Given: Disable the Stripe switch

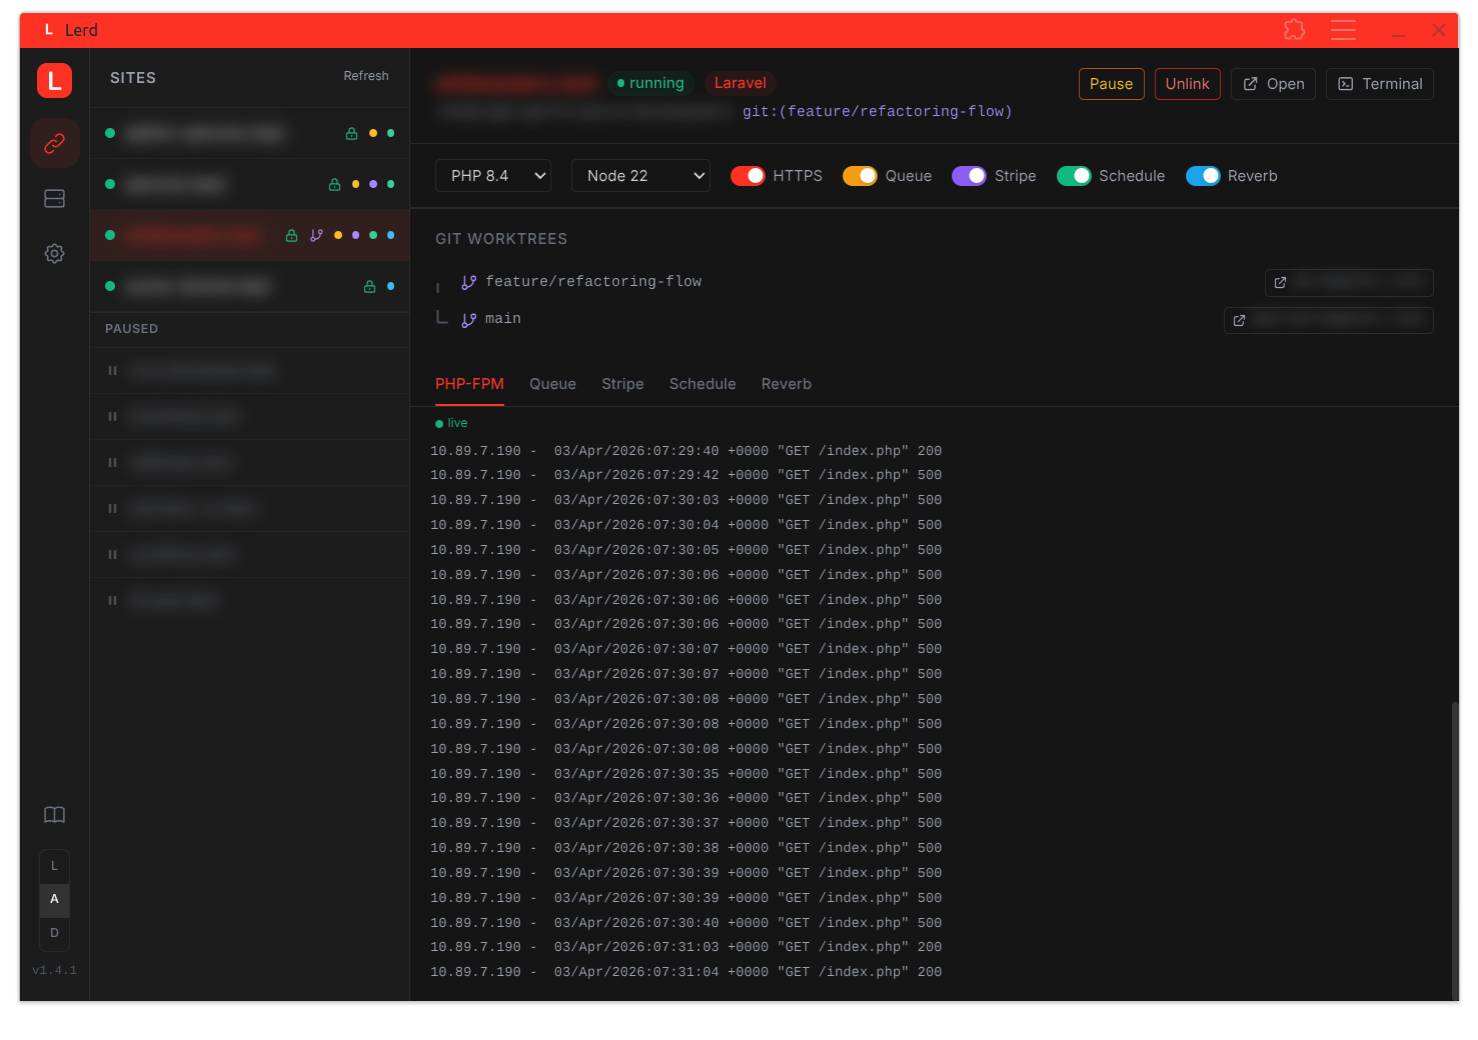Looking at the screenshot, I should click(x=969, y=176).
